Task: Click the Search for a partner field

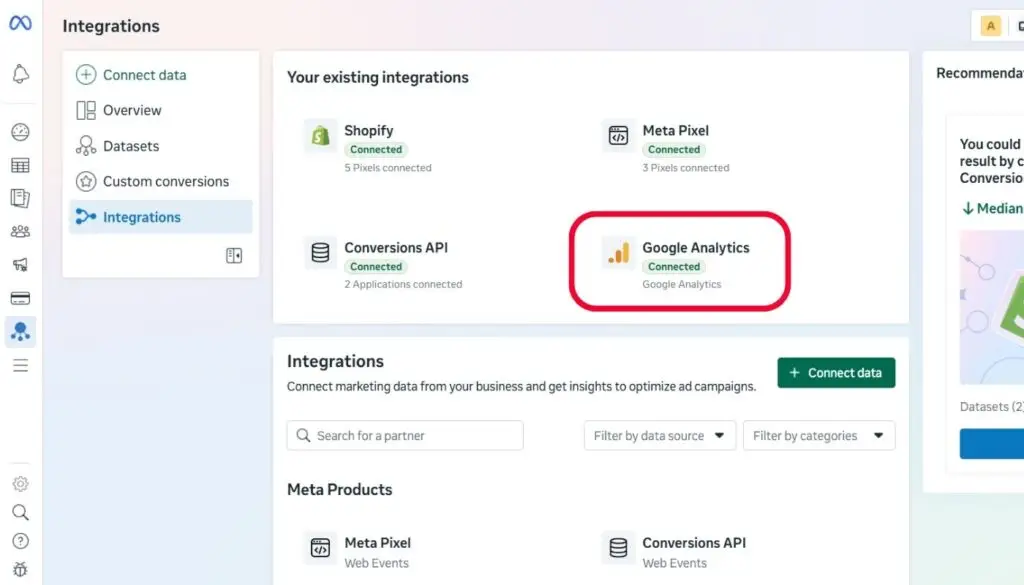Action: click(x=405, y=435)
